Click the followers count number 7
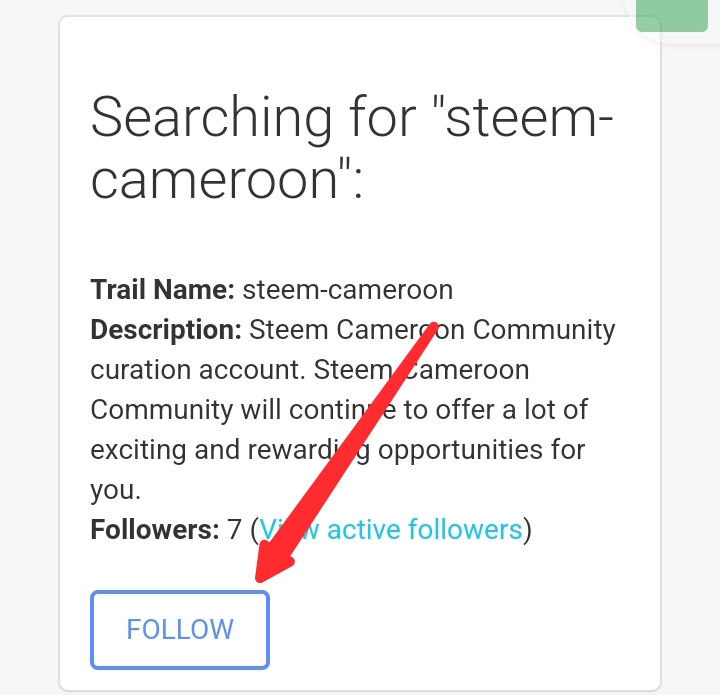 coord(235,529)
